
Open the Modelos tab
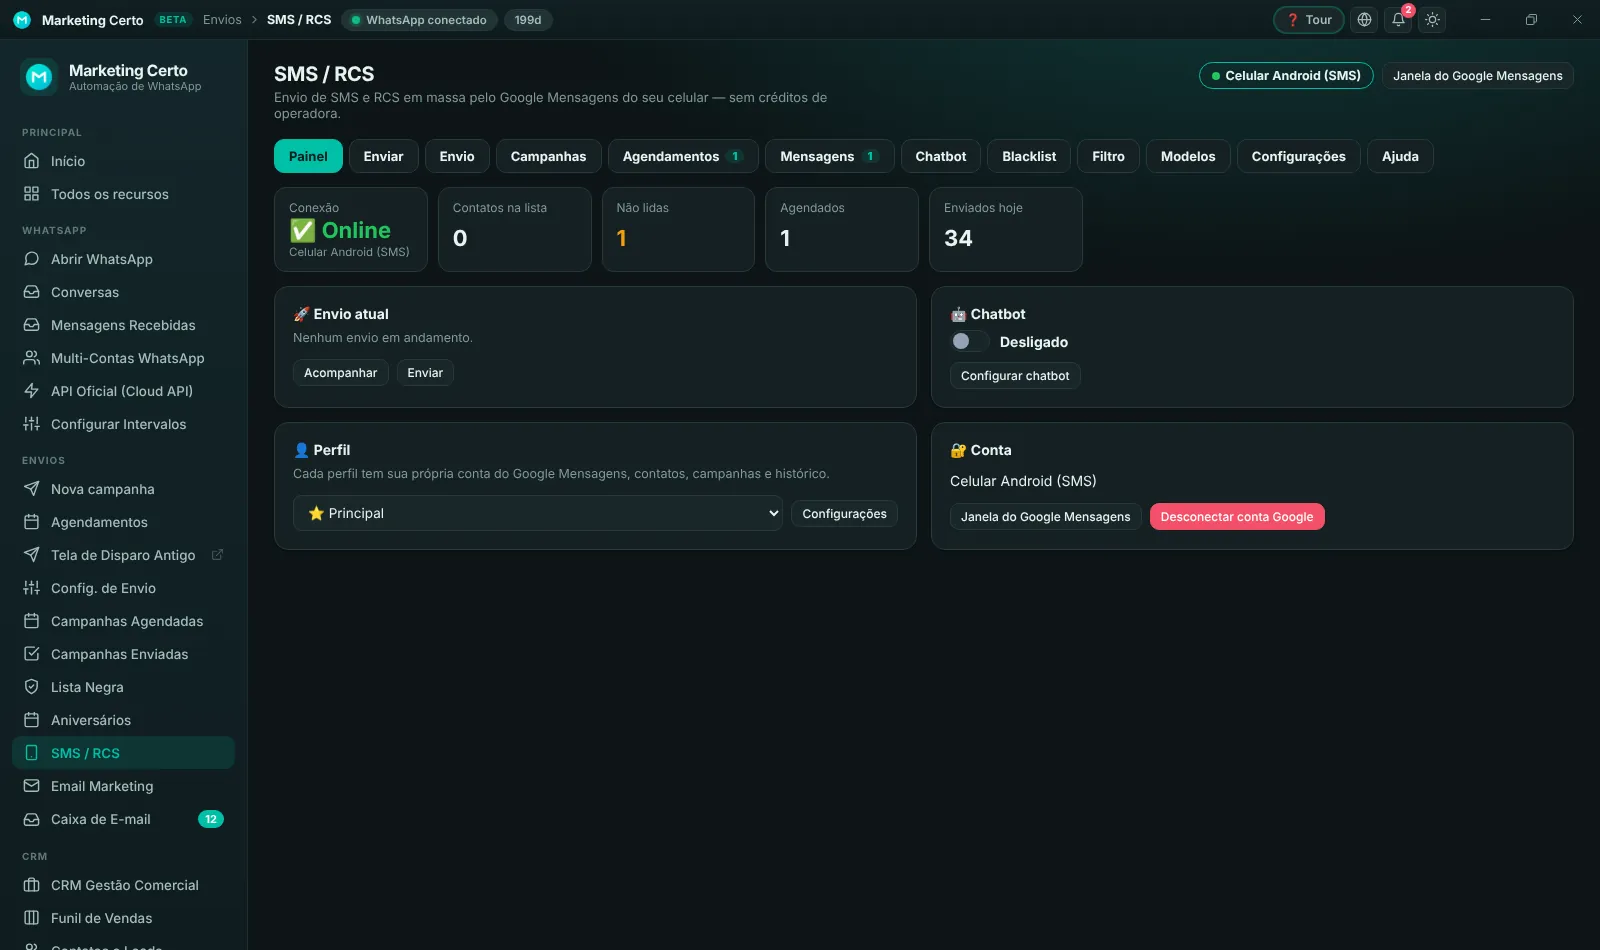[x=1188, y=156]
